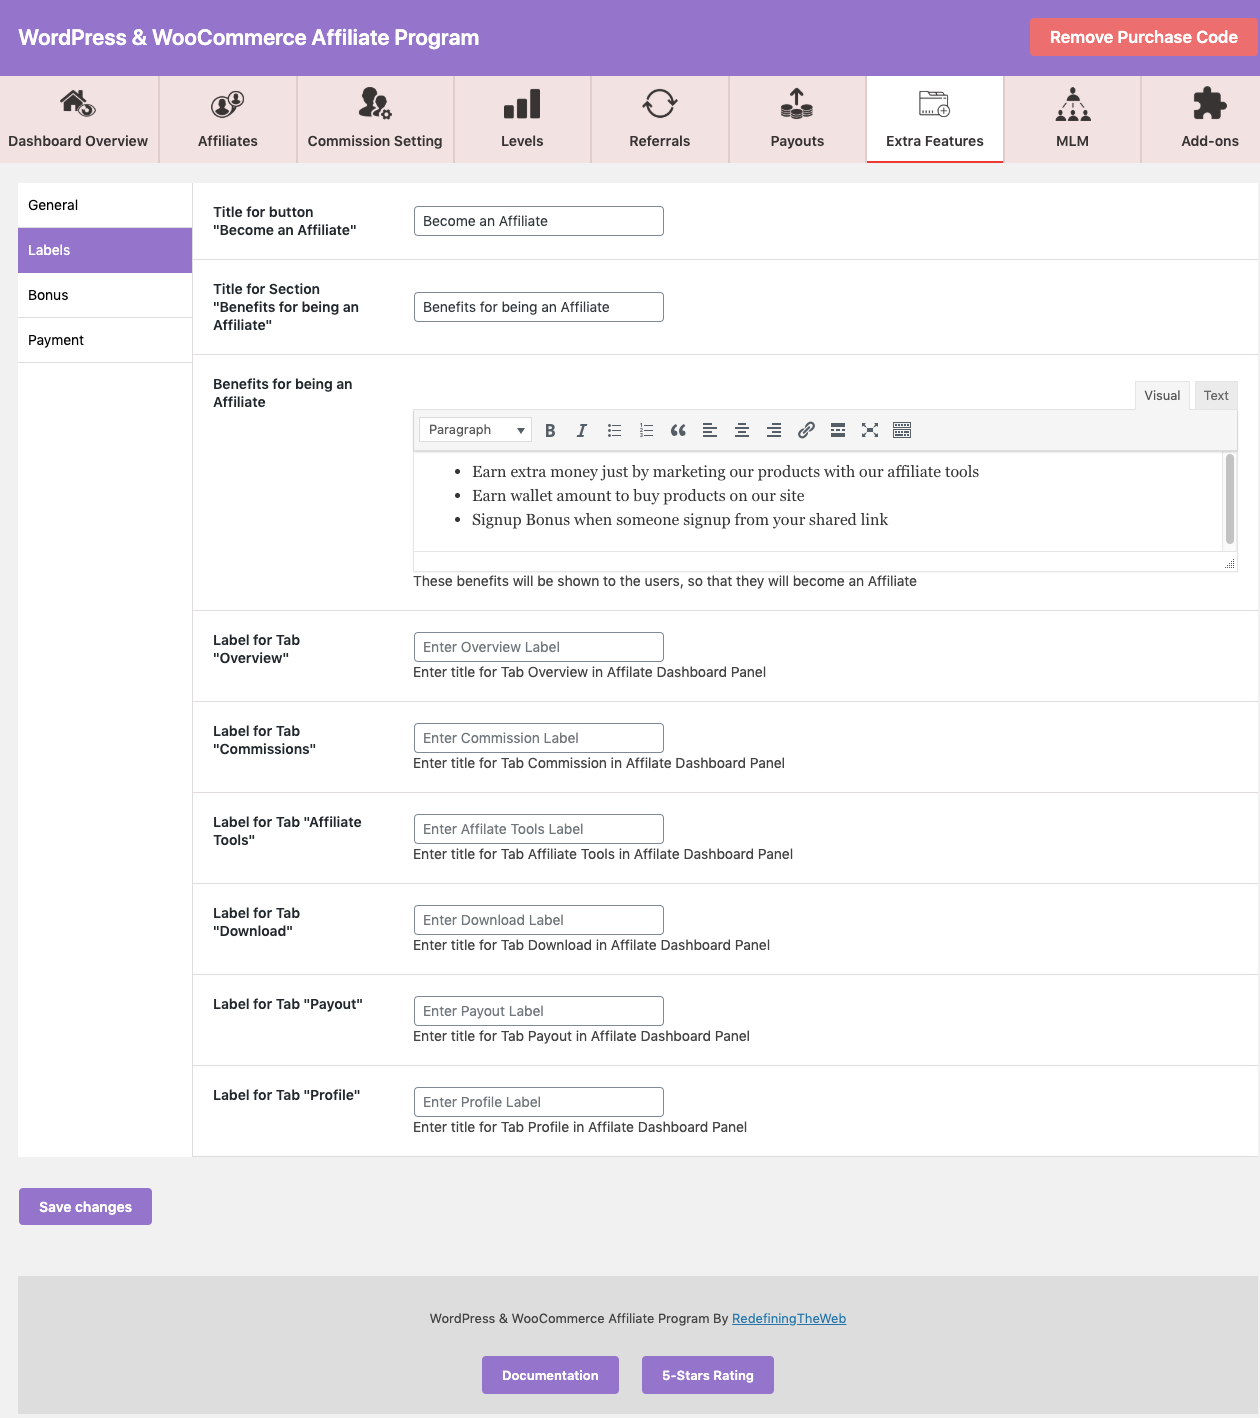Click the editor's vertical scrollbar
This screenshot has height=1418, width=1260.
[1230, 499]
